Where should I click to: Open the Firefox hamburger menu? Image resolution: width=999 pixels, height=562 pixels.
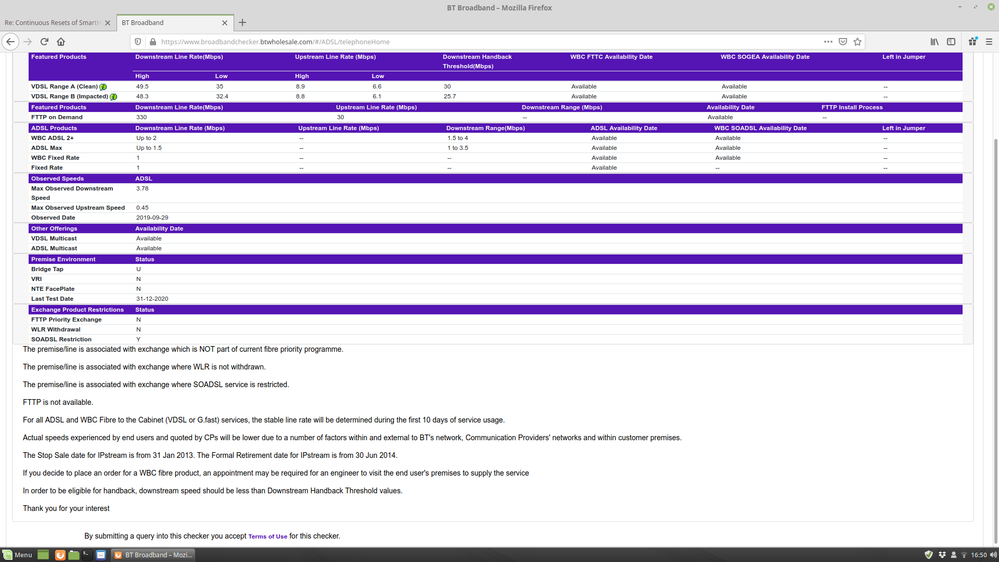coord(988,42)
